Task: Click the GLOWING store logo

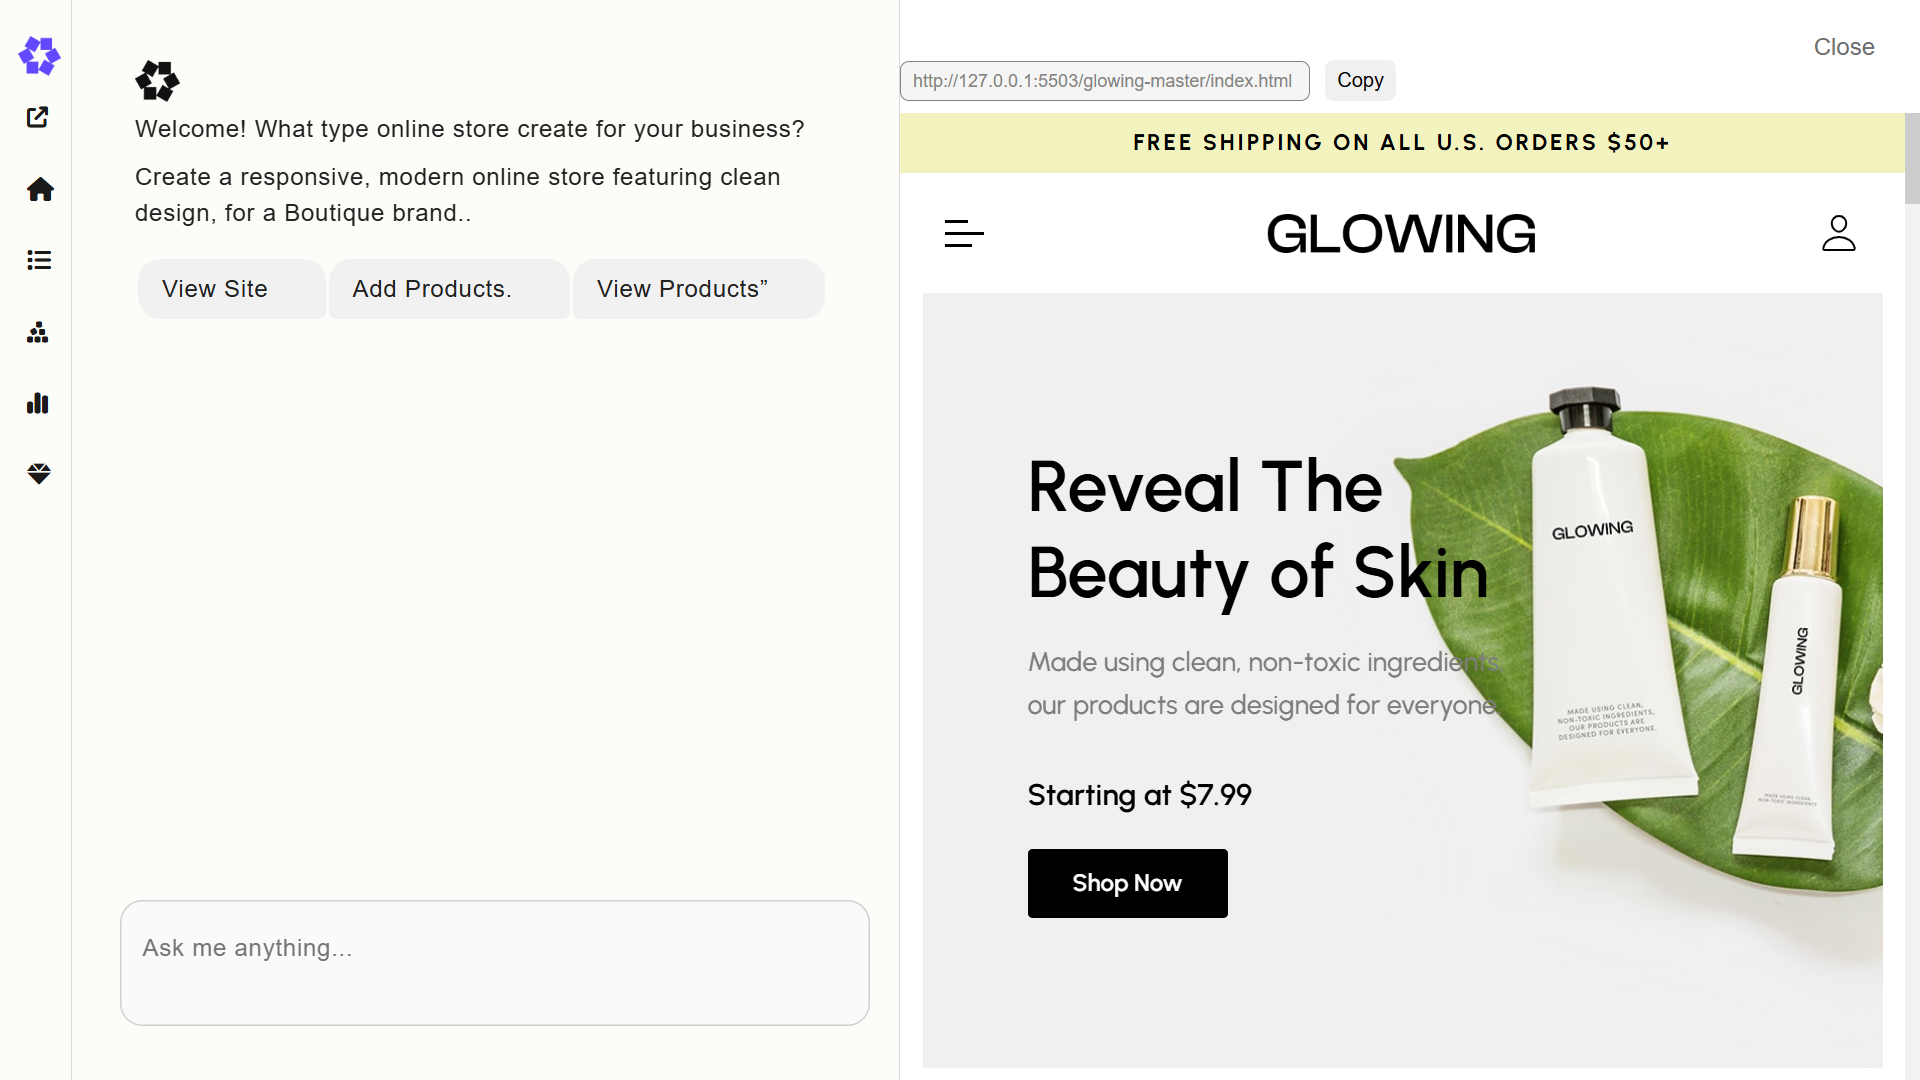Action: [1400, 234]
